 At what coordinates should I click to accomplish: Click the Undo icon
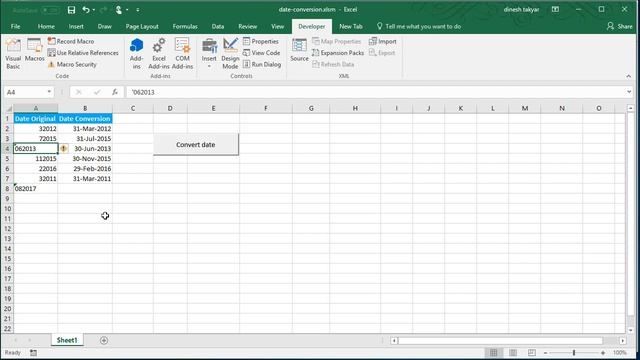(x=85, y=10)
